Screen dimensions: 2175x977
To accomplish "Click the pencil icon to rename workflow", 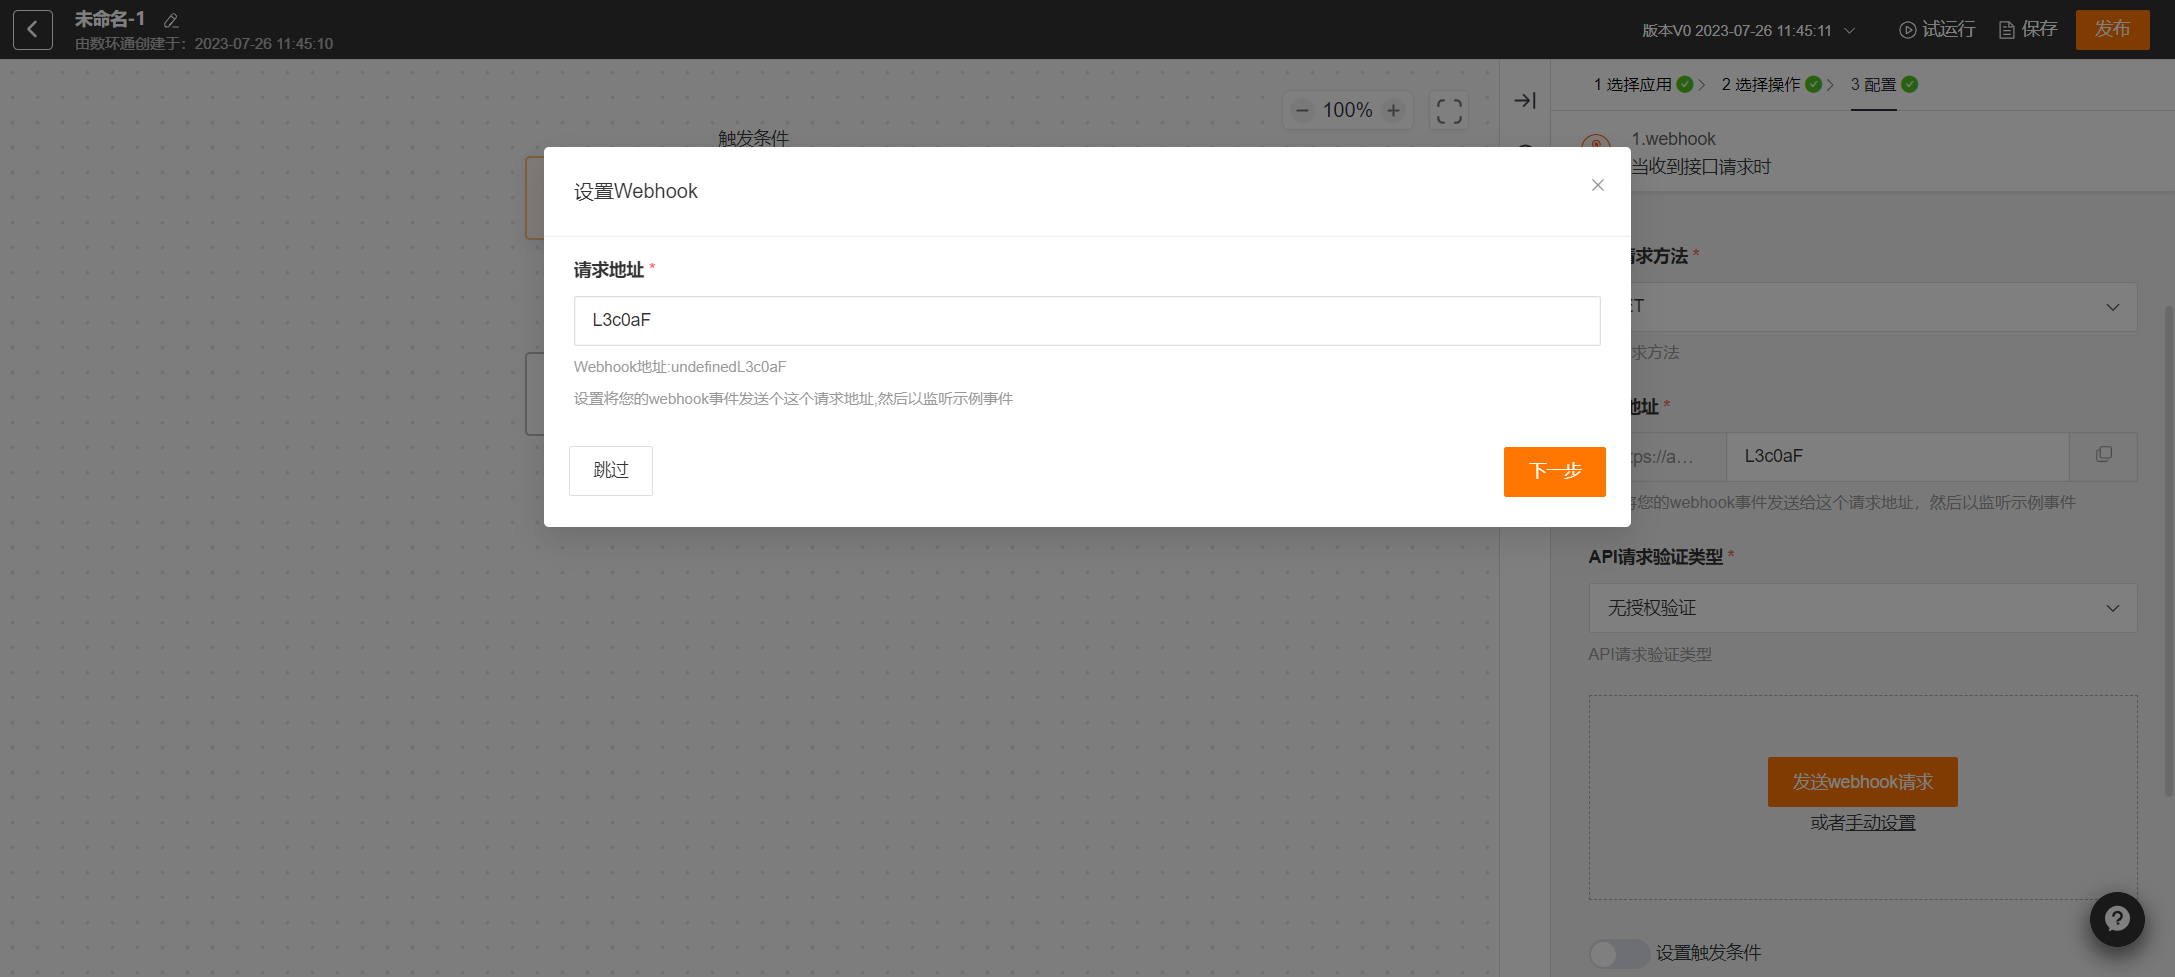I will 171,20.
